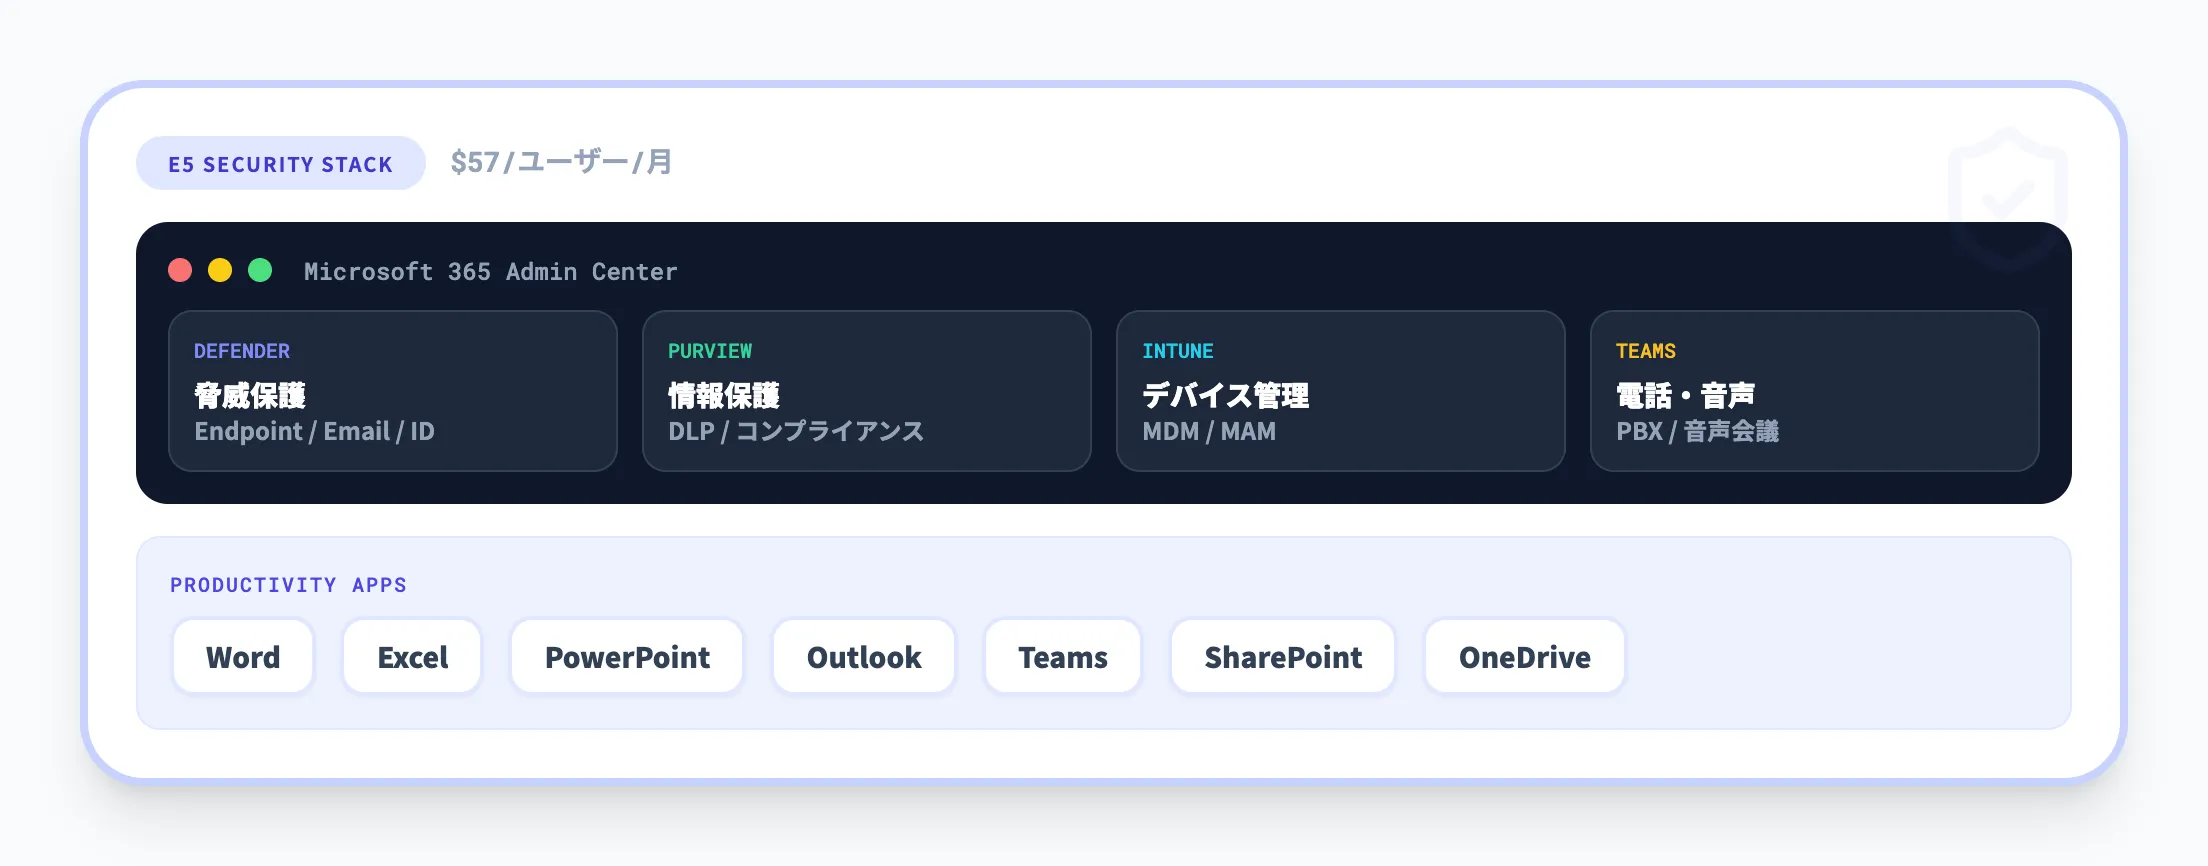
Task: Select the SharePoint app chip
Action: (1283, 657)
